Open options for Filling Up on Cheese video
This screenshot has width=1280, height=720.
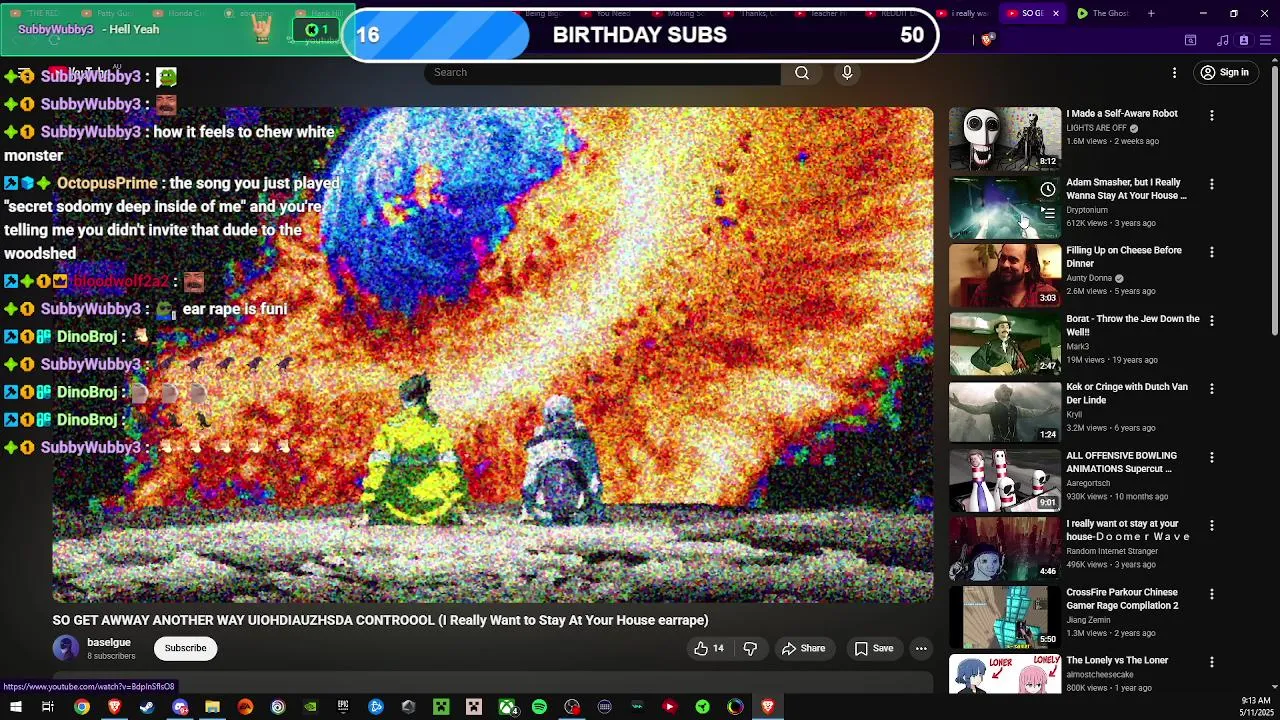1211,252
